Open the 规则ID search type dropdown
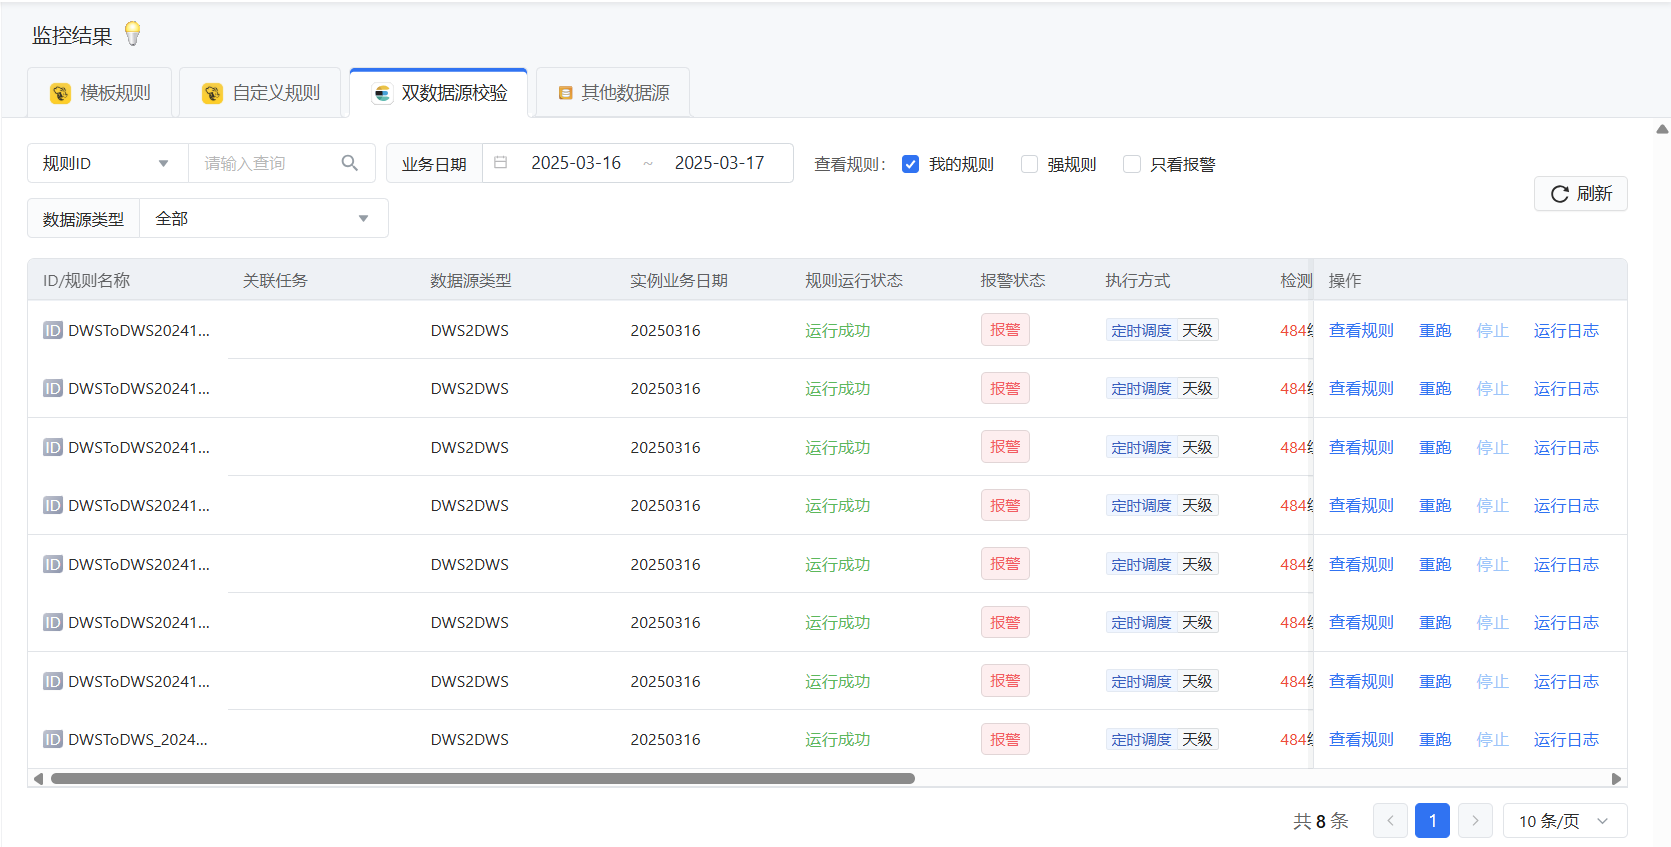 (x=106, y=163)
